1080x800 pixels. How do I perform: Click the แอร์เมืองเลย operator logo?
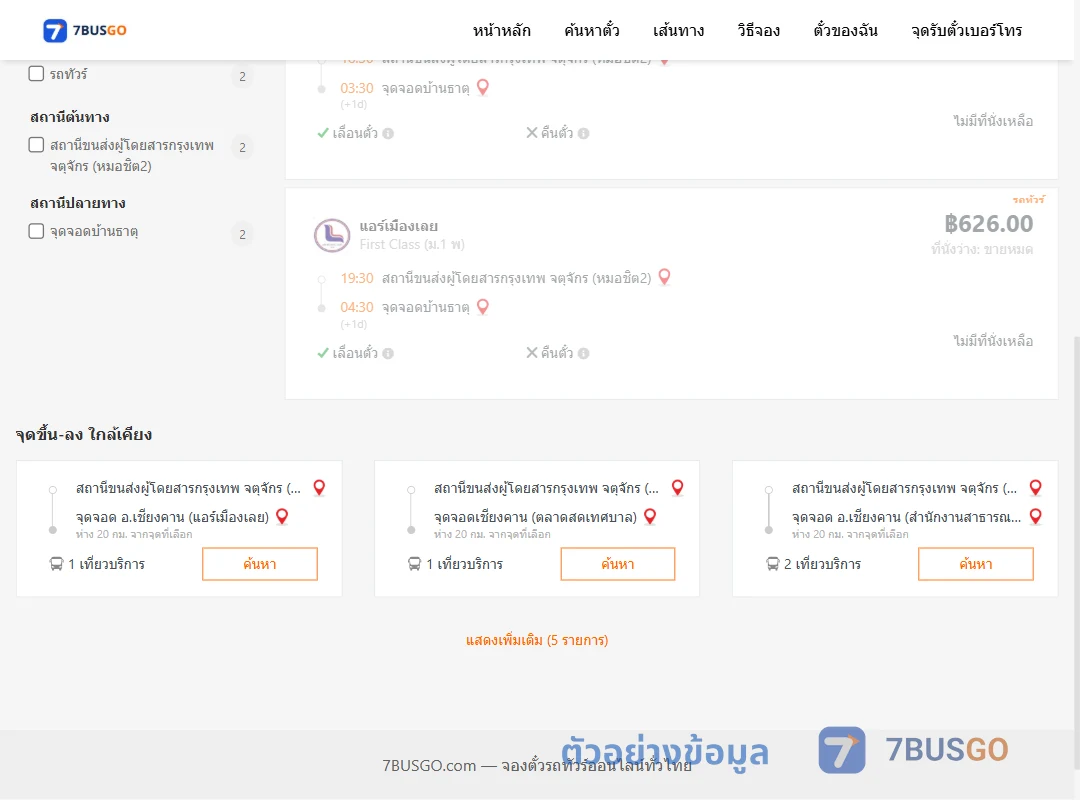(332, 235)
